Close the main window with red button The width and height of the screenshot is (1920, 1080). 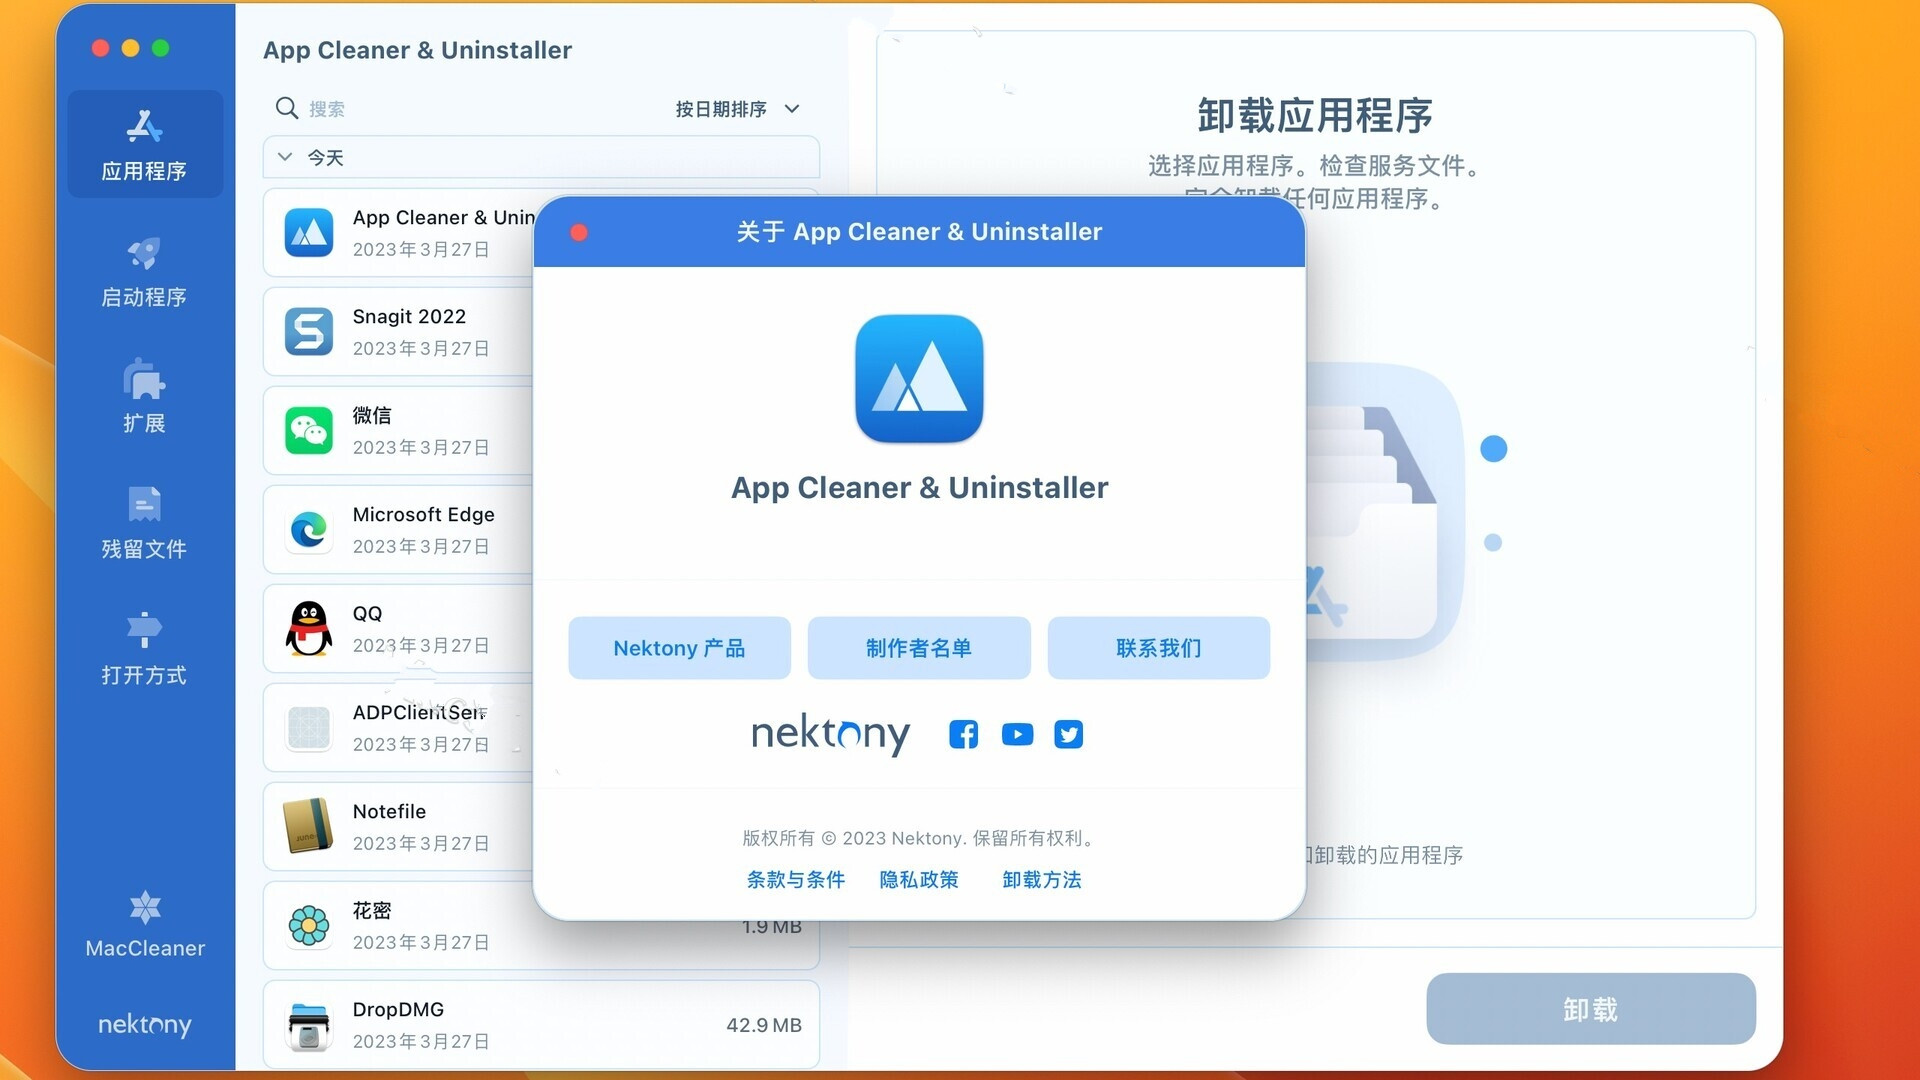(x=100, y=48)
